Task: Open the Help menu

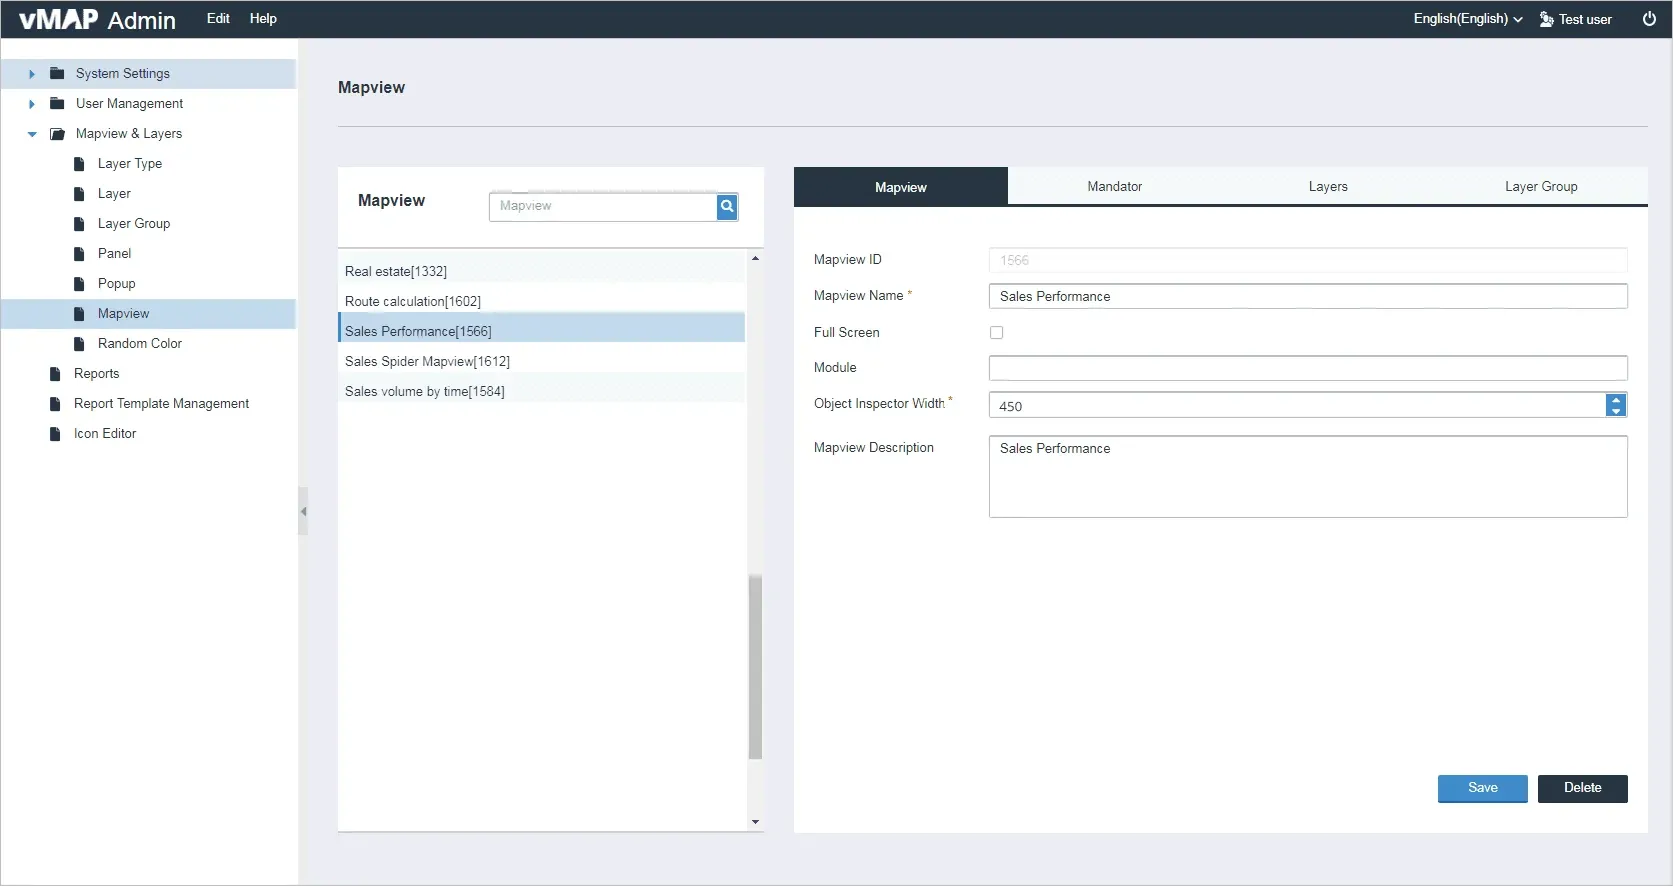Action: [263, 18]
